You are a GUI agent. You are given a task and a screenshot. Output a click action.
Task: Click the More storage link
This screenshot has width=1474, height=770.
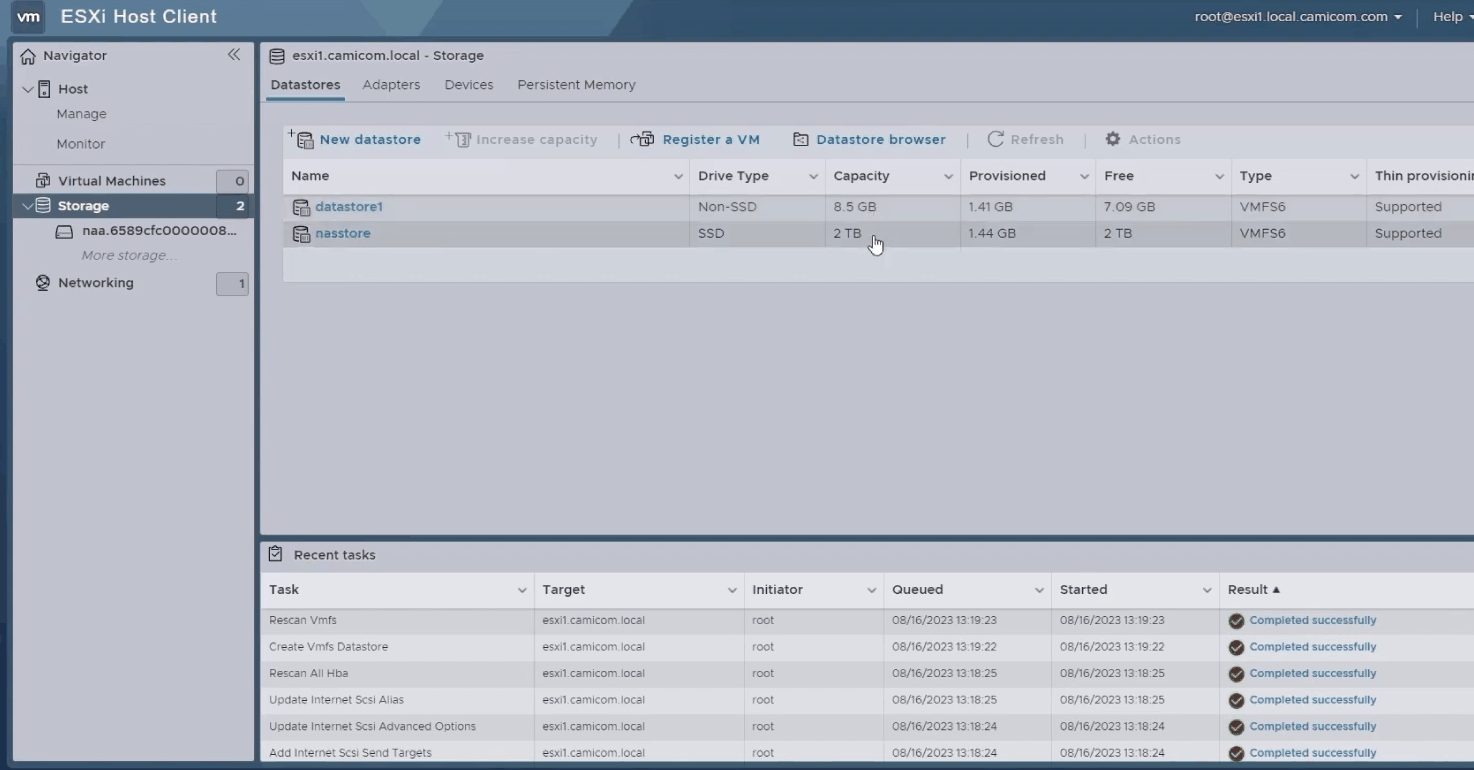tap(129, 256)
